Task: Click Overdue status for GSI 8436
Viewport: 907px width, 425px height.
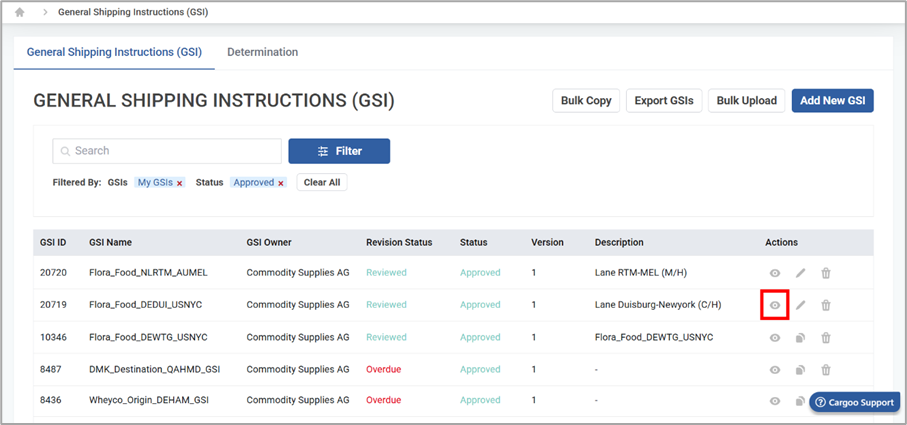Action: 384,400
